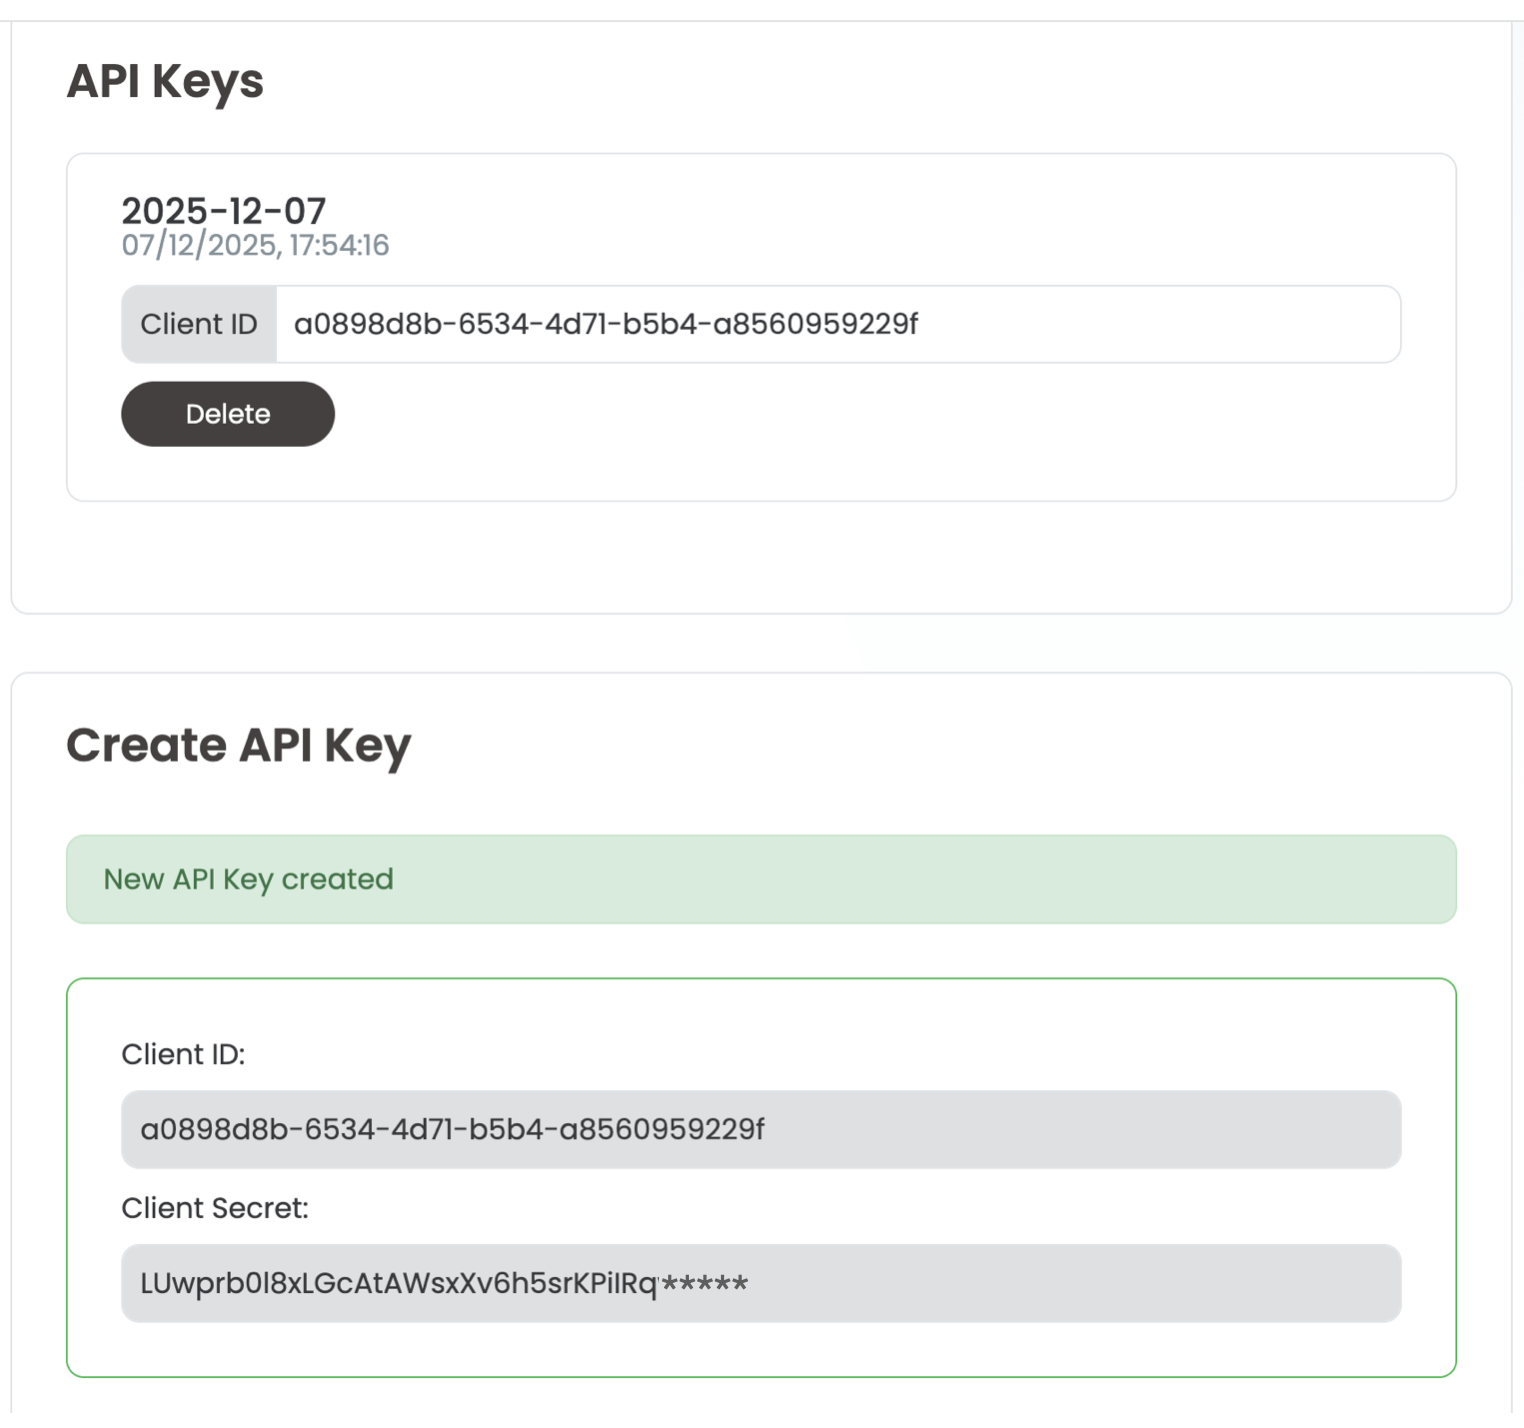
Task: Click the masked asterisks in Client Secret
Action: click(x=704, y=1283)
